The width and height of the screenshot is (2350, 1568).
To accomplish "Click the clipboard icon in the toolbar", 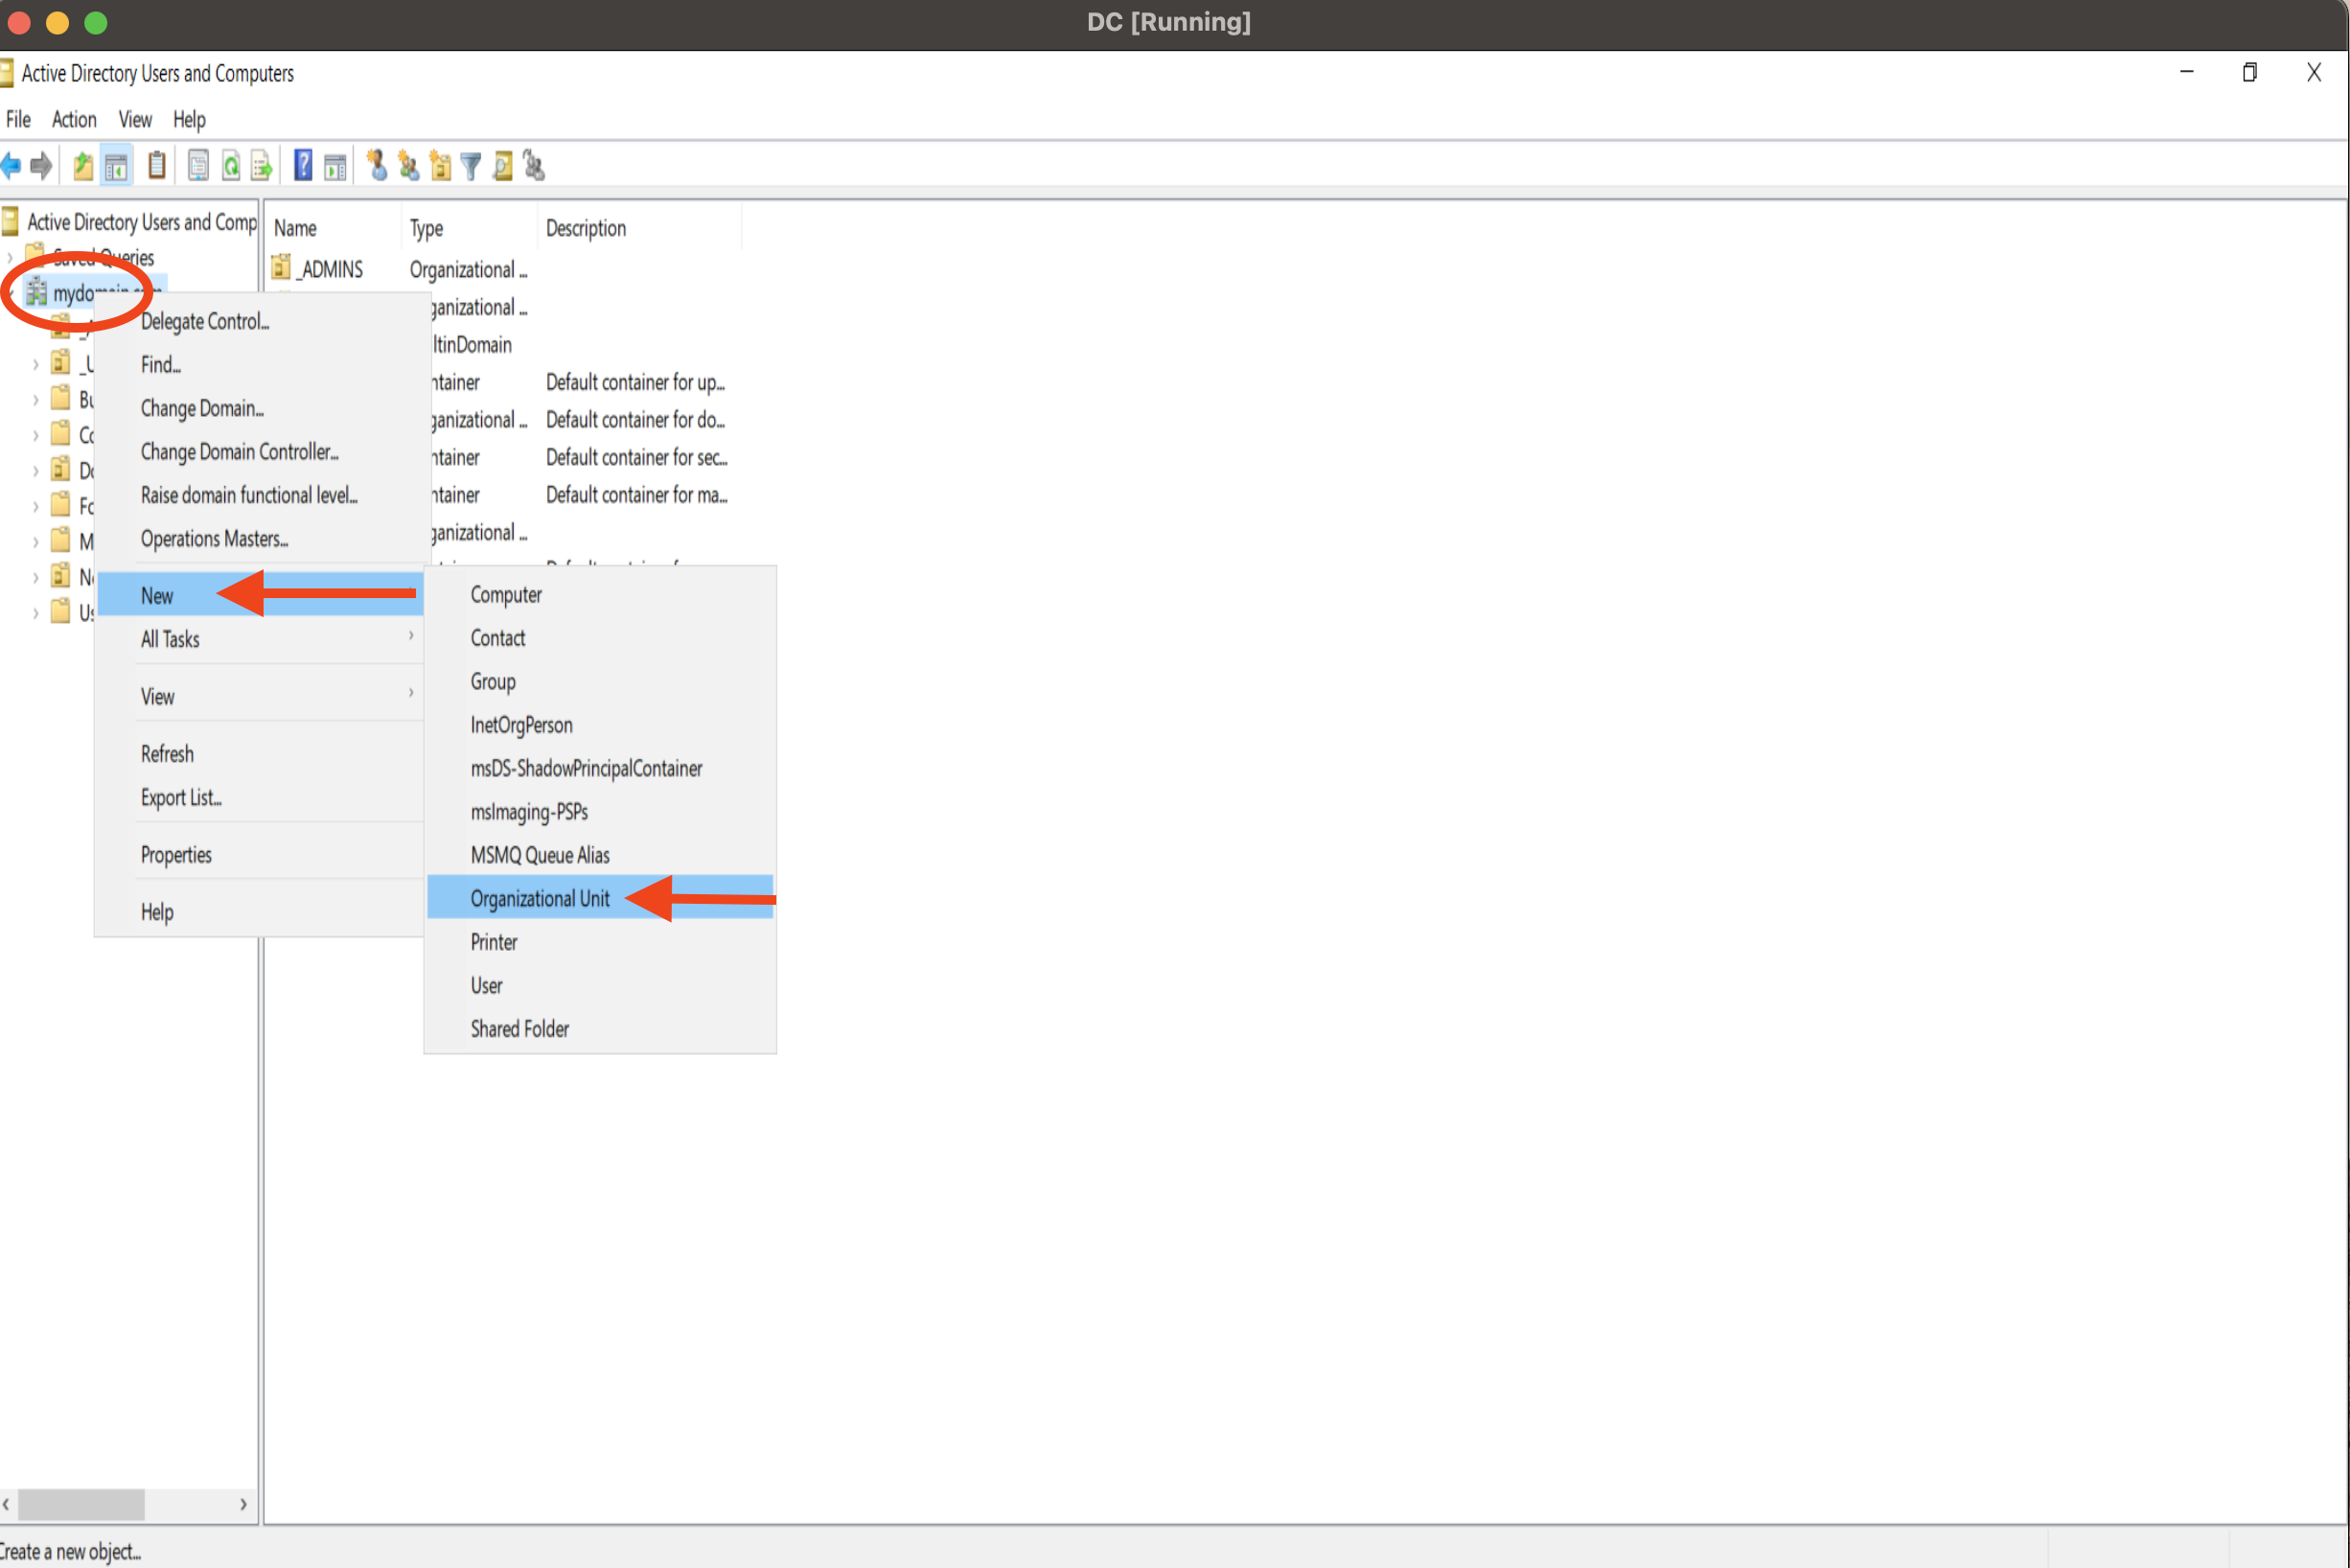I will (157, 165).
